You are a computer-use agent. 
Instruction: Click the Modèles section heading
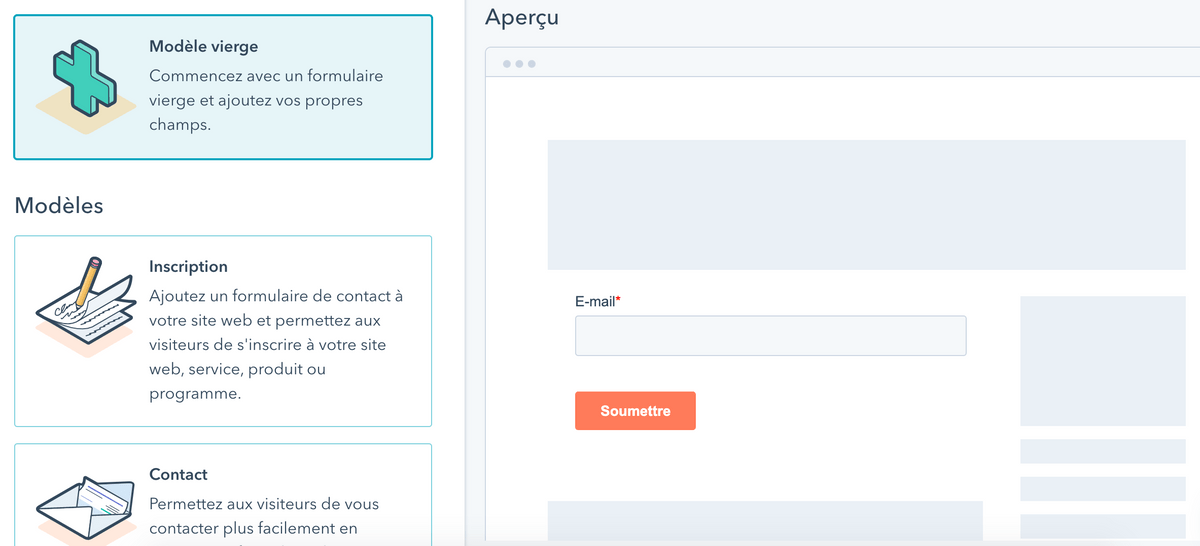pos(59,206)
